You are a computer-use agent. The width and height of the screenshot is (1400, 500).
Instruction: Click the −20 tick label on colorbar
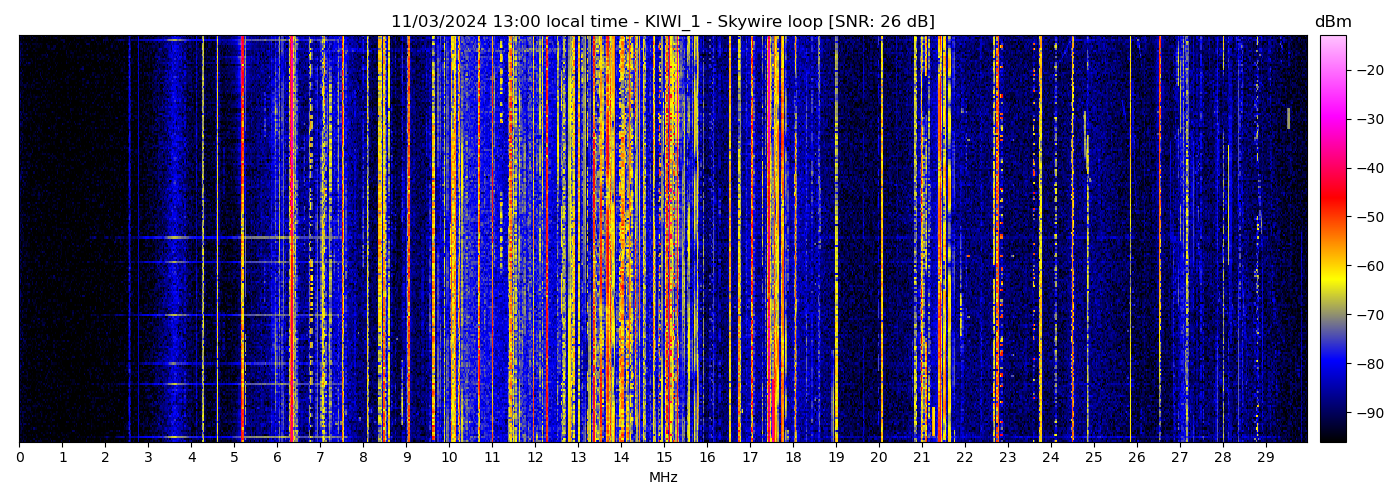point(1369,70)
